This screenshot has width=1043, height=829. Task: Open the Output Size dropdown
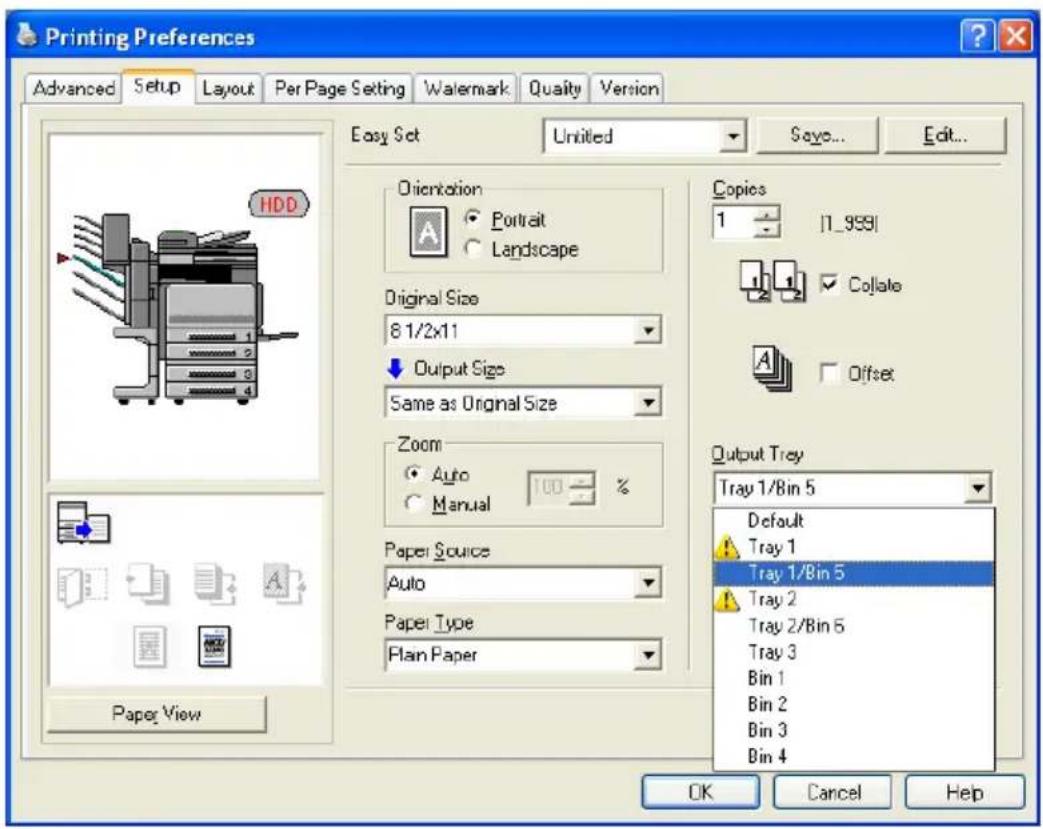coord(648,403)
